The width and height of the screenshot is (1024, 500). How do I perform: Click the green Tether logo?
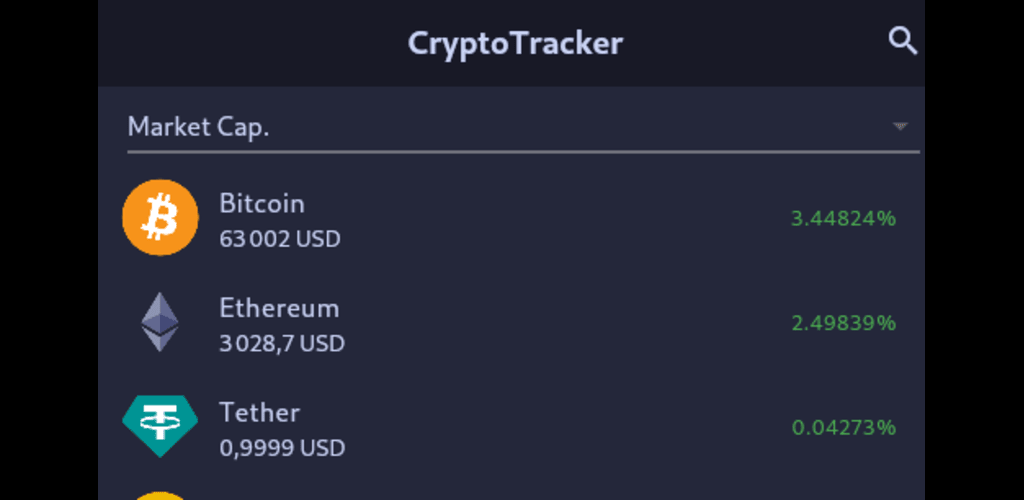point(160,426)
